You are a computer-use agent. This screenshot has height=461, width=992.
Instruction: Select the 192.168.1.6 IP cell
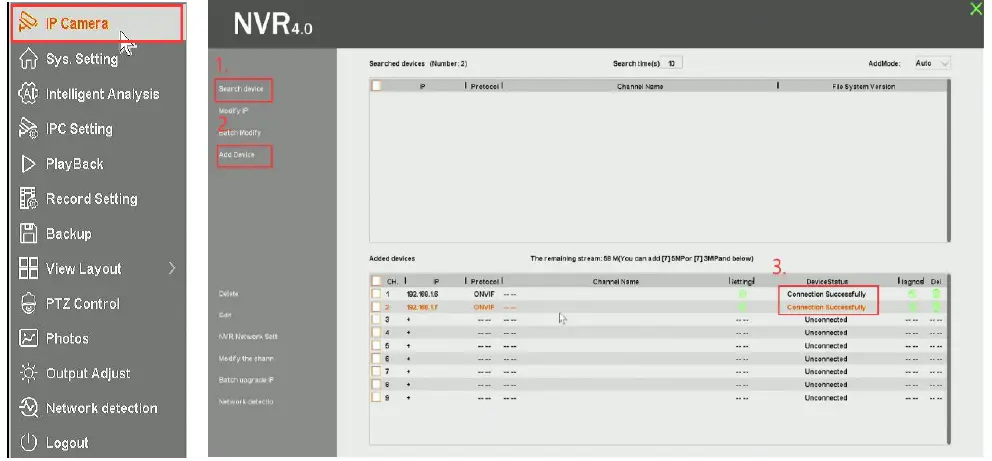[423, 294]
